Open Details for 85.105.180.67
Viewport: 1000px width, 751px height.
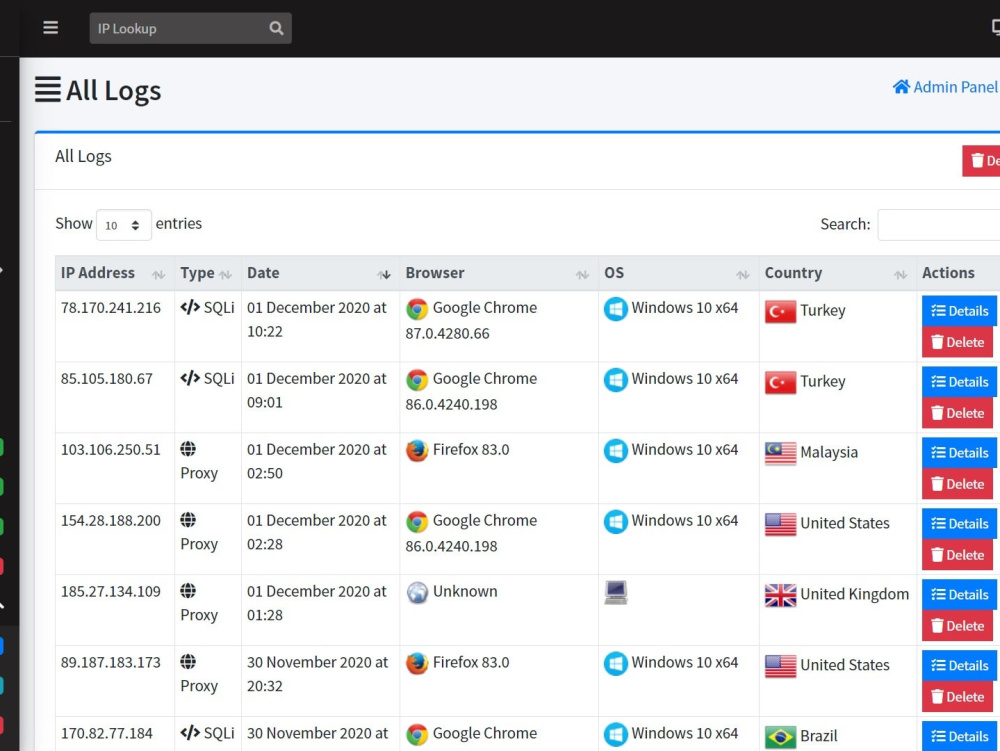[x=959, y=382]
